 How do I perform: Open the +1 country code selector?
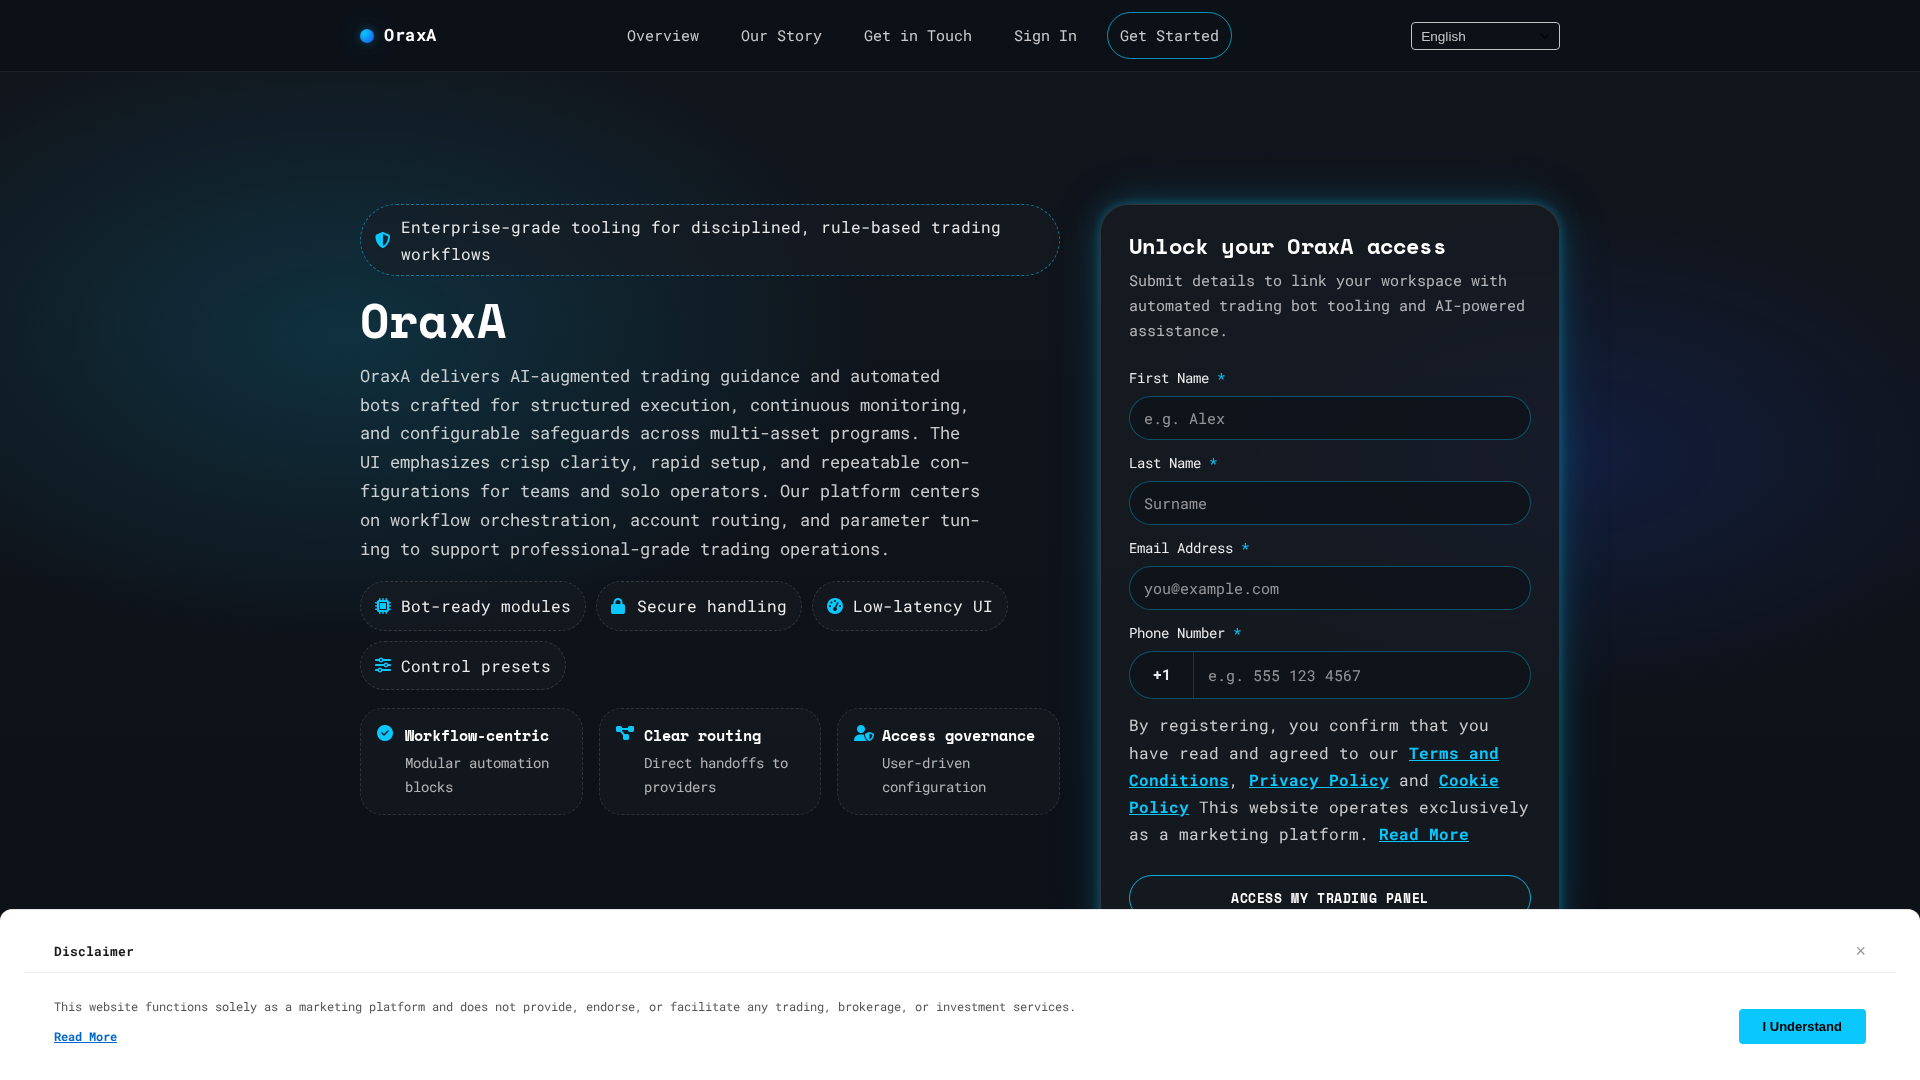pos(1161,675)
